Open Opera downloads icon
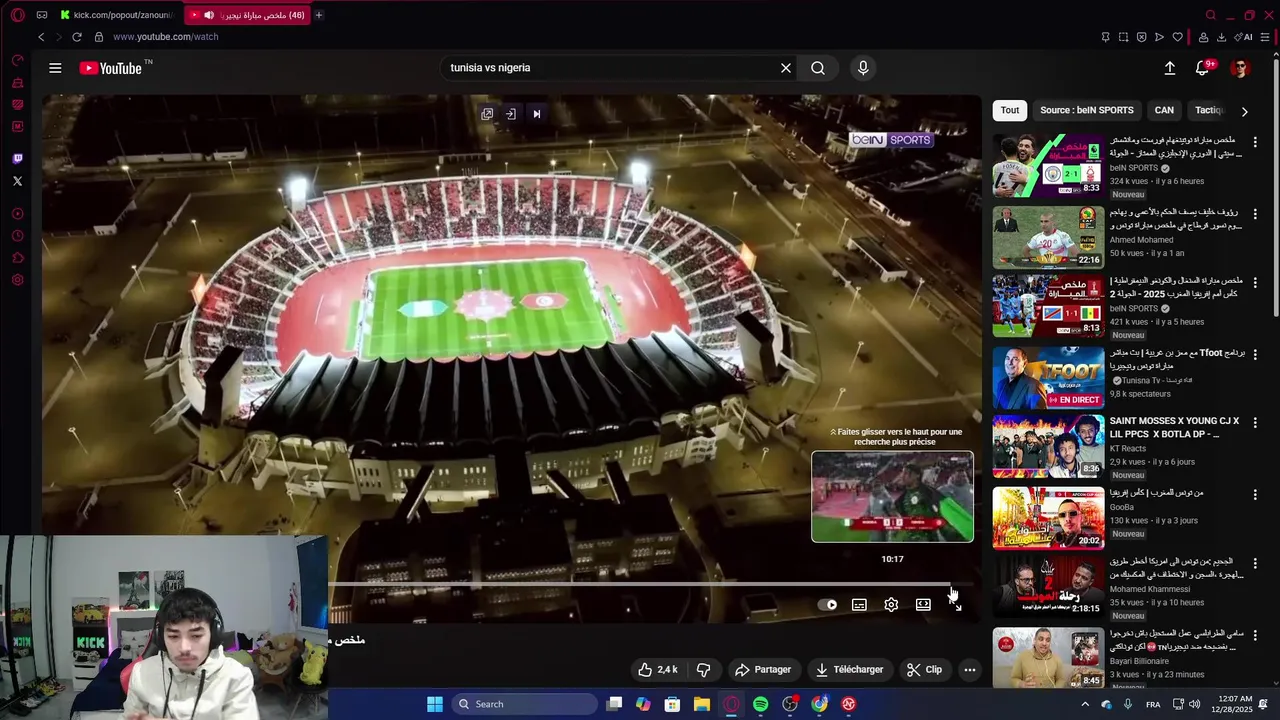 tap(1221, 37)
